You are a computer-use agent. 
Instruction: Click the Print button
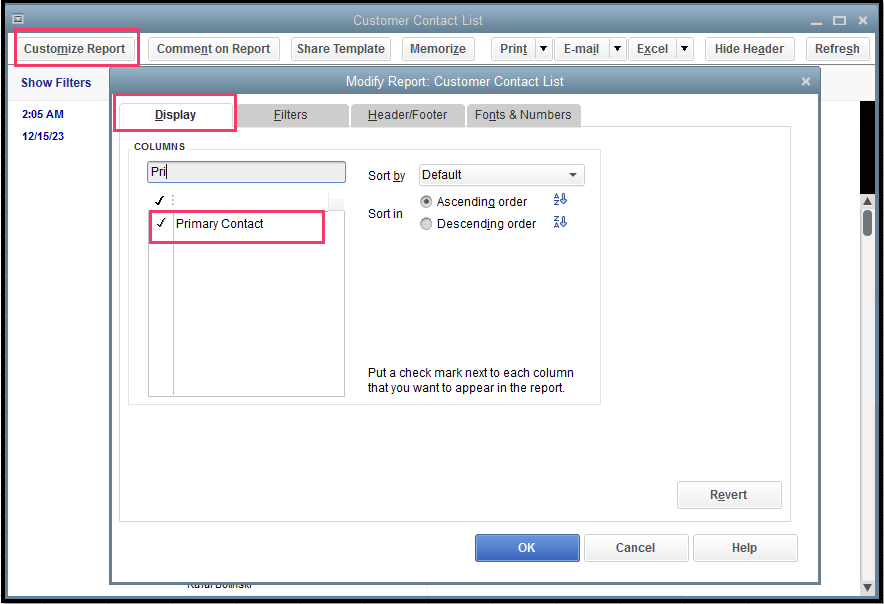[x=514, y=49]
